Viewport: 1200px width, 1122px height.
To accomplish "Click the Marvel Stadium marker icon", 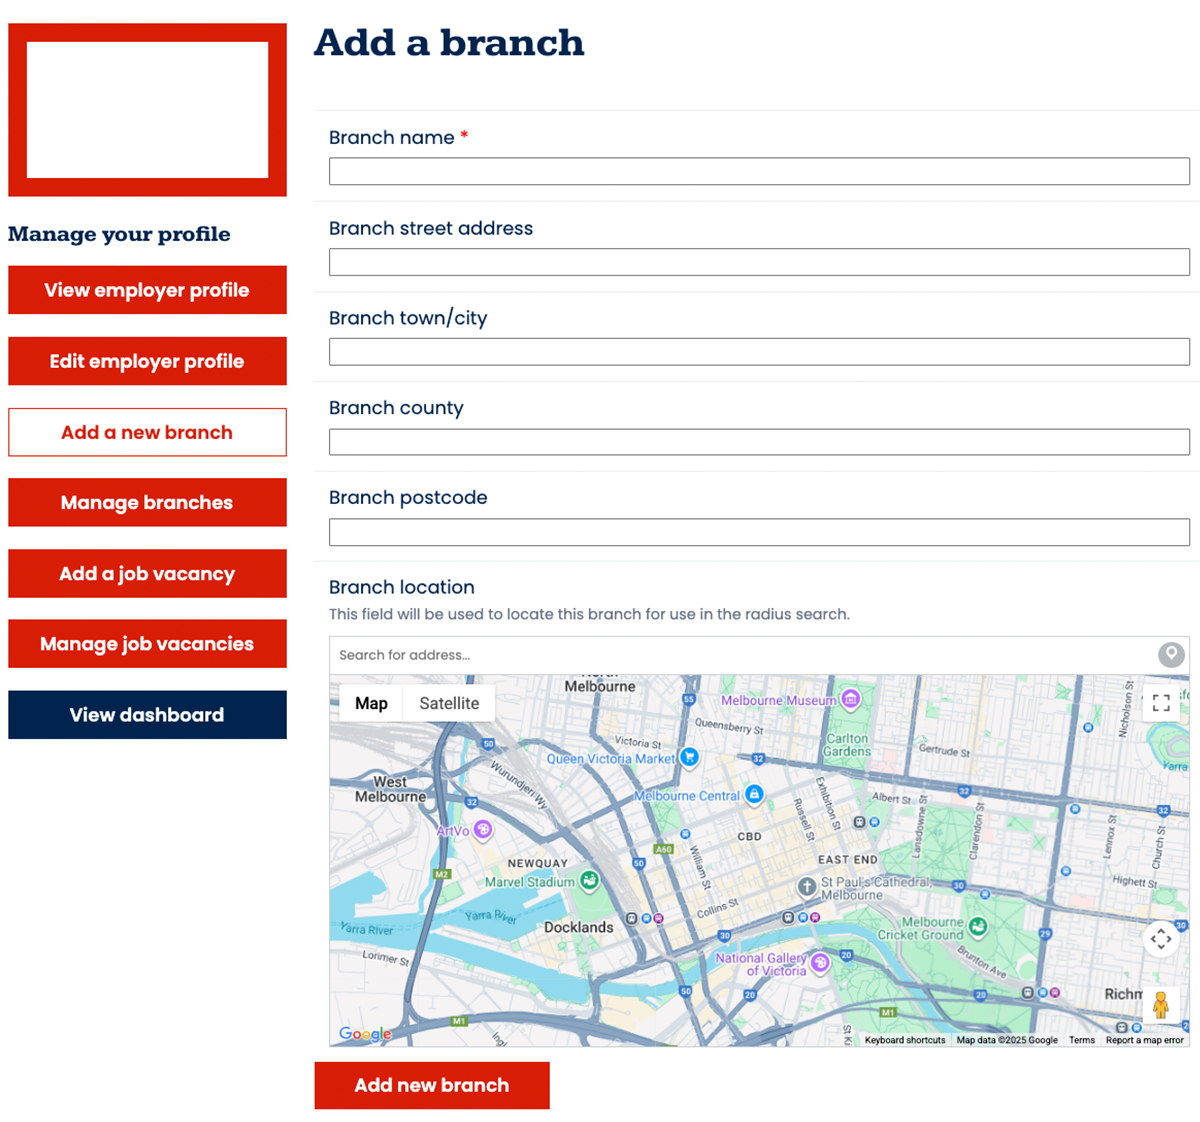I will pos(590,881).
